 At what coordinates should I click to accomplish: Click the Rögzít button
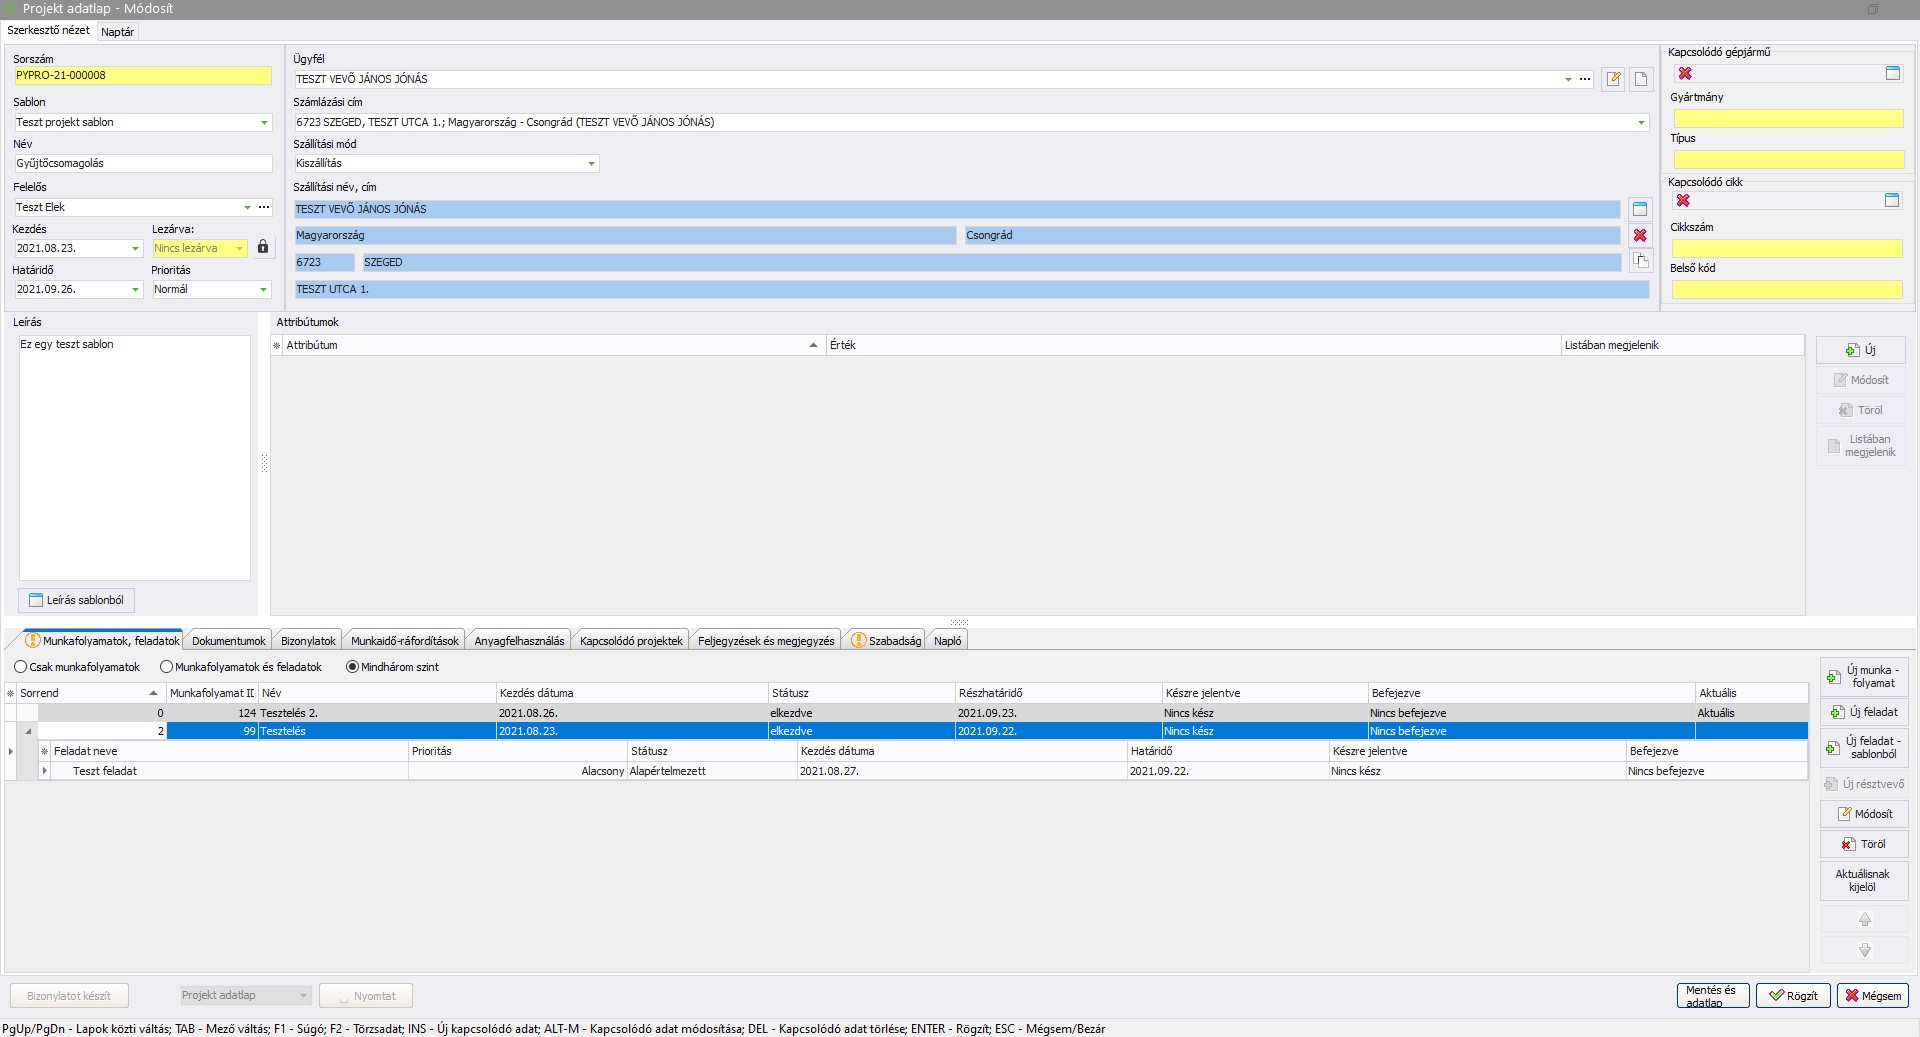click(x=1793, y=996)
